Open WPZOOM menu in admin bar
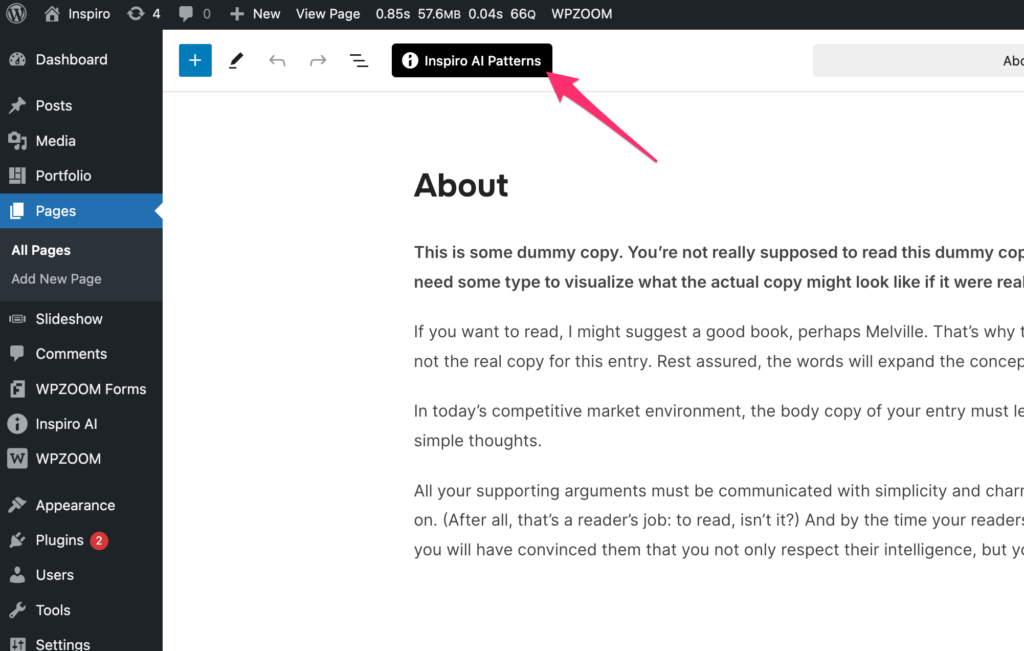Viewport: 1024px width, 651px height. pos(582,14)
